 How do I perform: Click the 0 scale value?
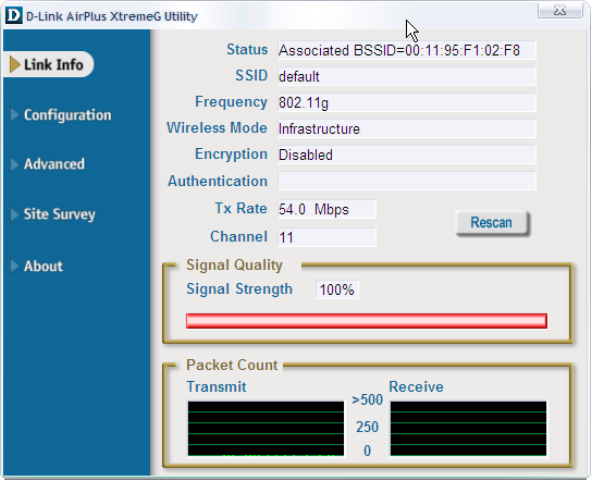click(367, 451)
